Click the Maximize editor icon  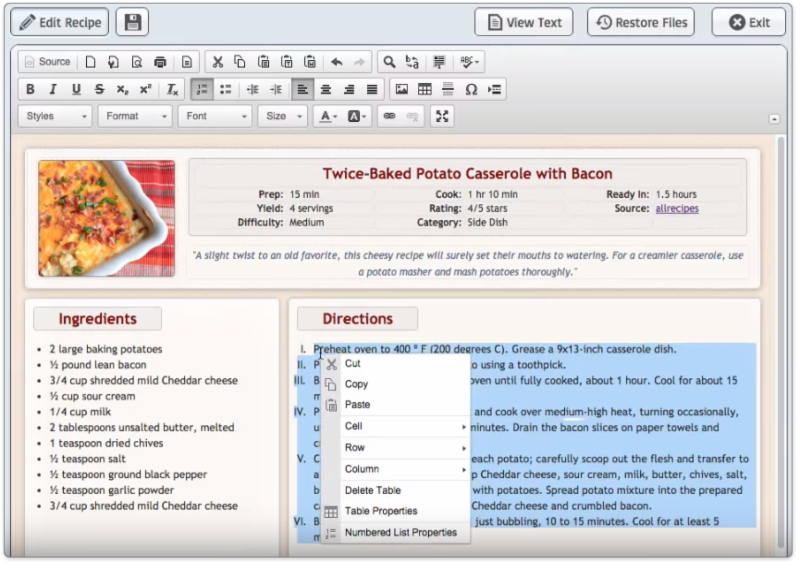pos(442,116)
